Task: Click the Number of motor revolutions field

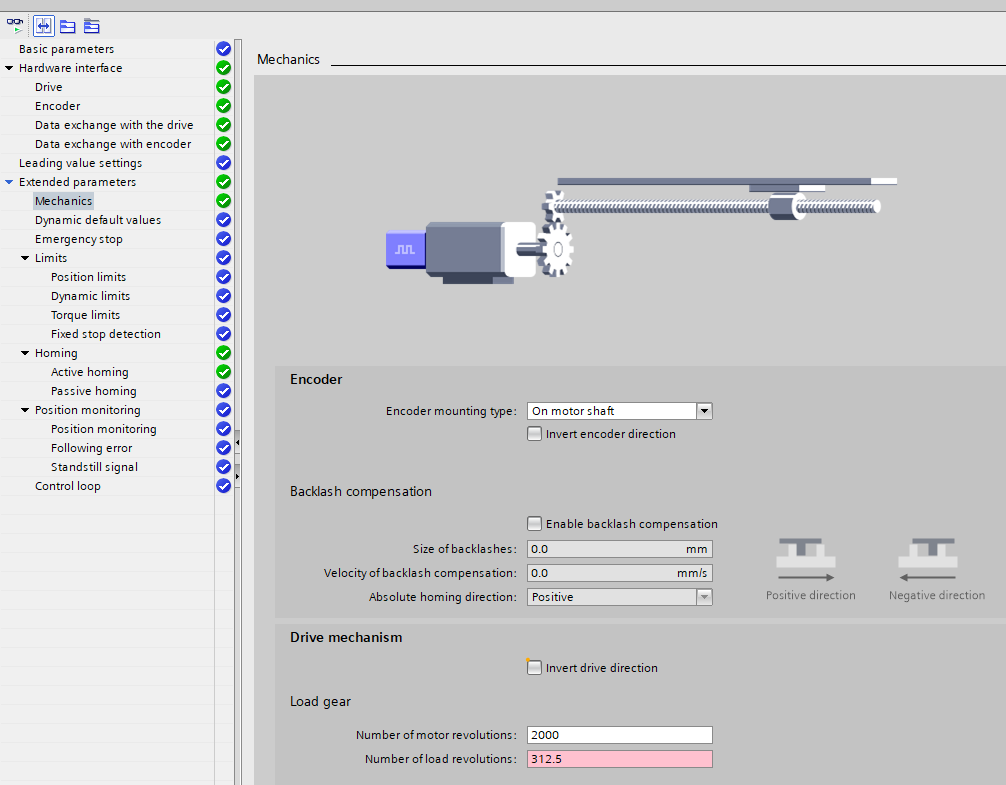Action: click(619, 735)
